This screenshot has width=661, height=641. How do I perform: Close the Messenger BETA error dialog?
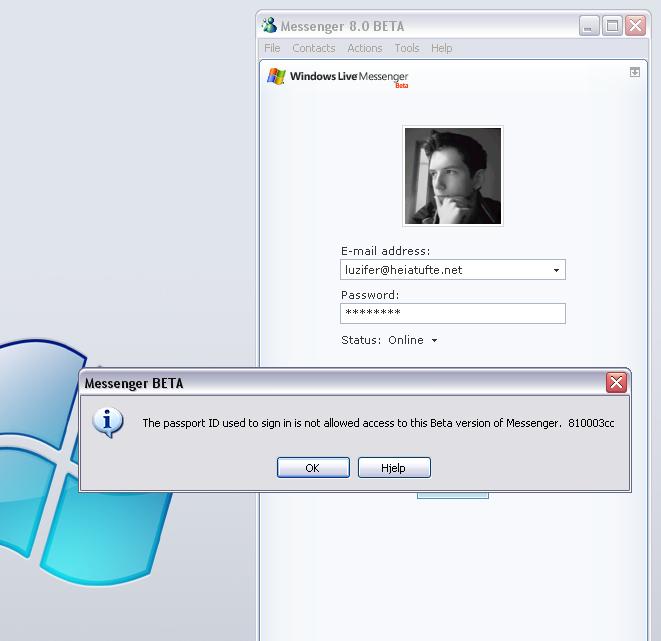click(x=616, y=383)
